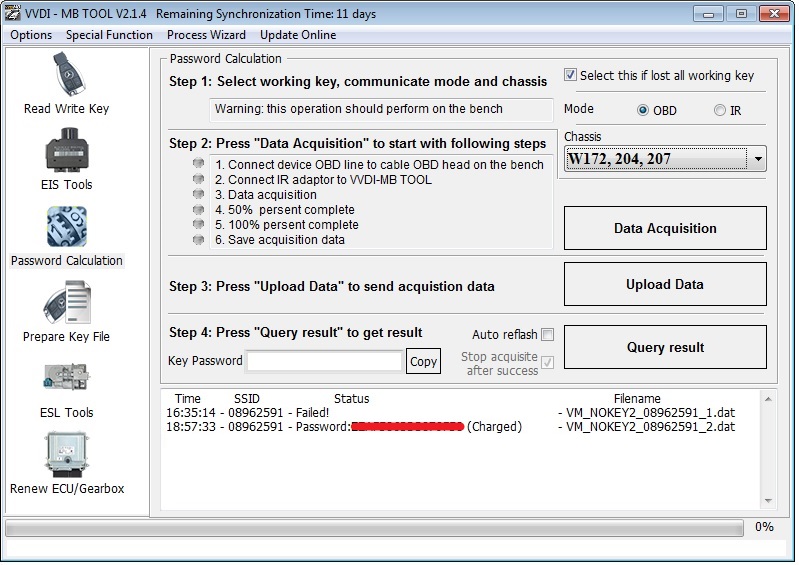Click the 0% progress label
This screenshot has height=565, width=799.
coord(764,527)
